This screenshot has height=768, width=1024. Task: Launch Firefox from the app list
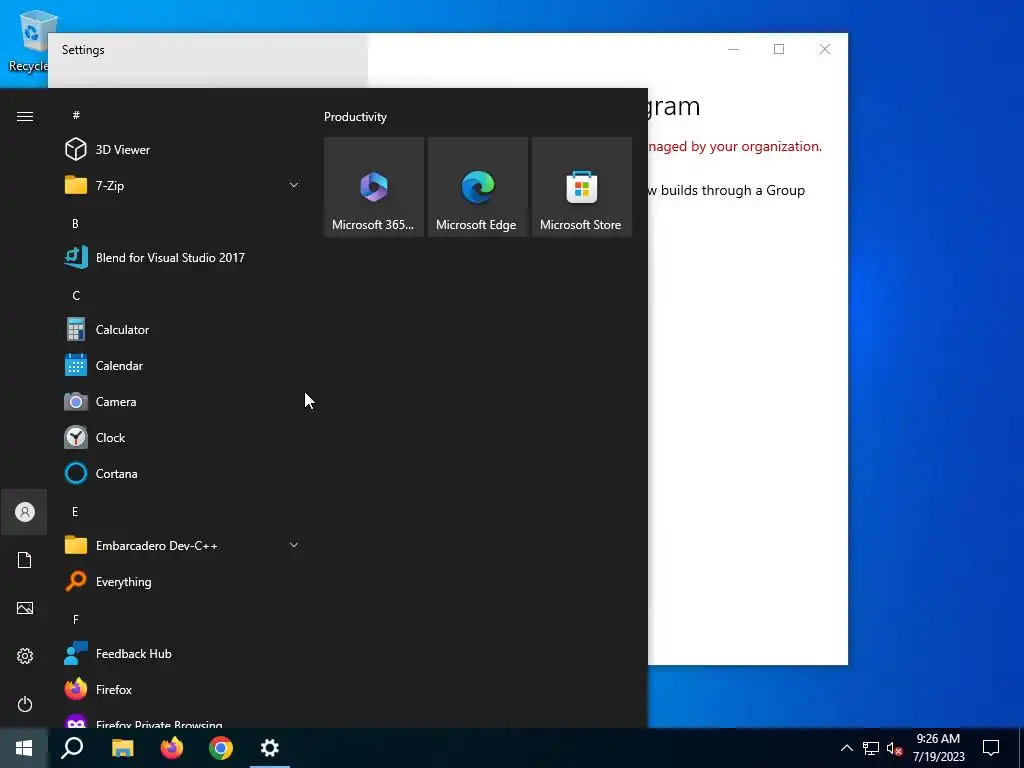183,690
